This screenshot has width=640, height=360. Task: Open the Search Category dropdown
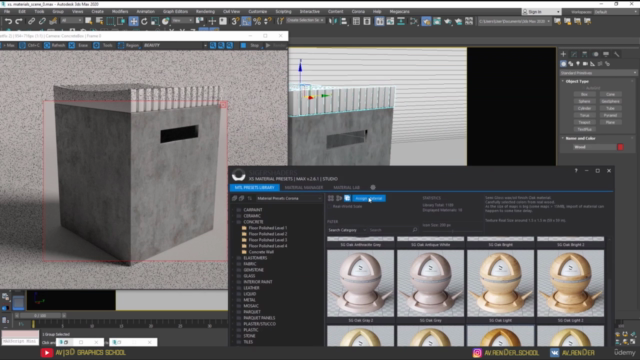pos(347,230)
